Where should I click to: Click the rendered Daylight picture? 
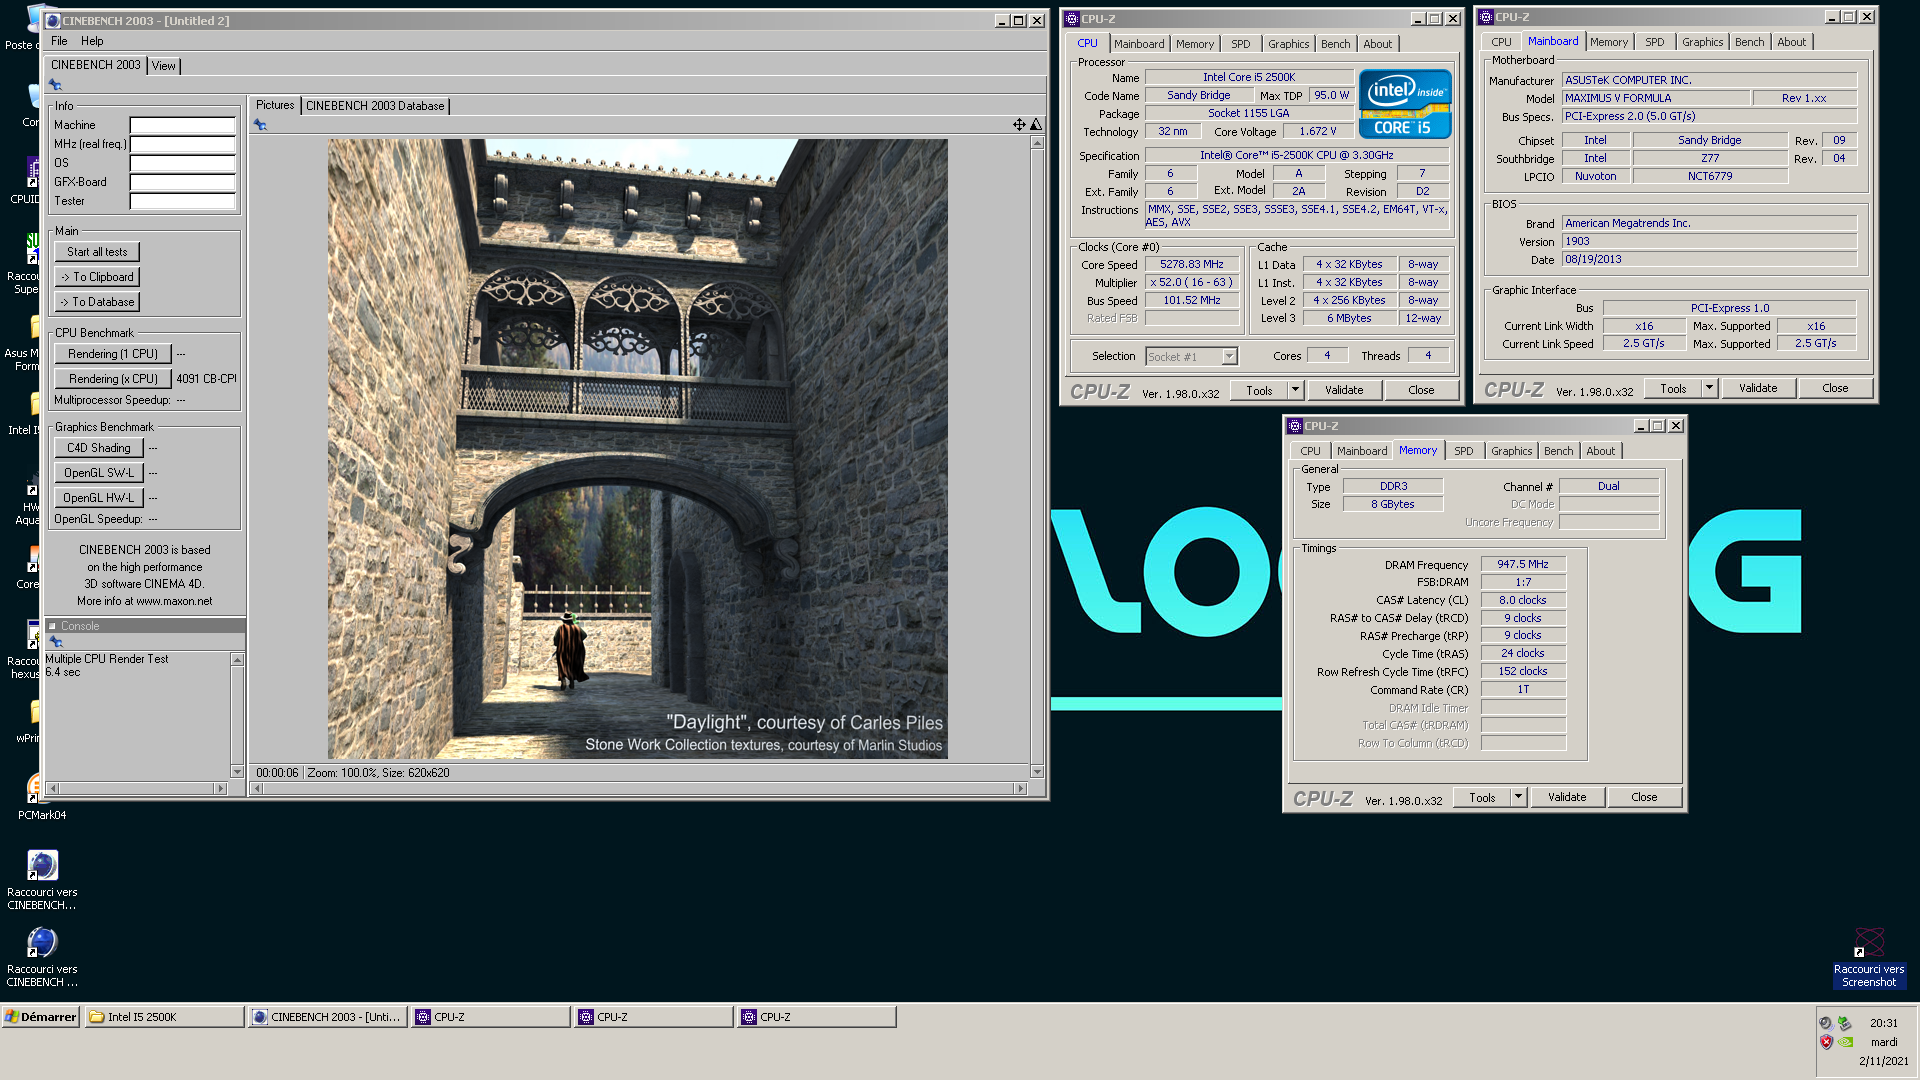pos(637,448)
